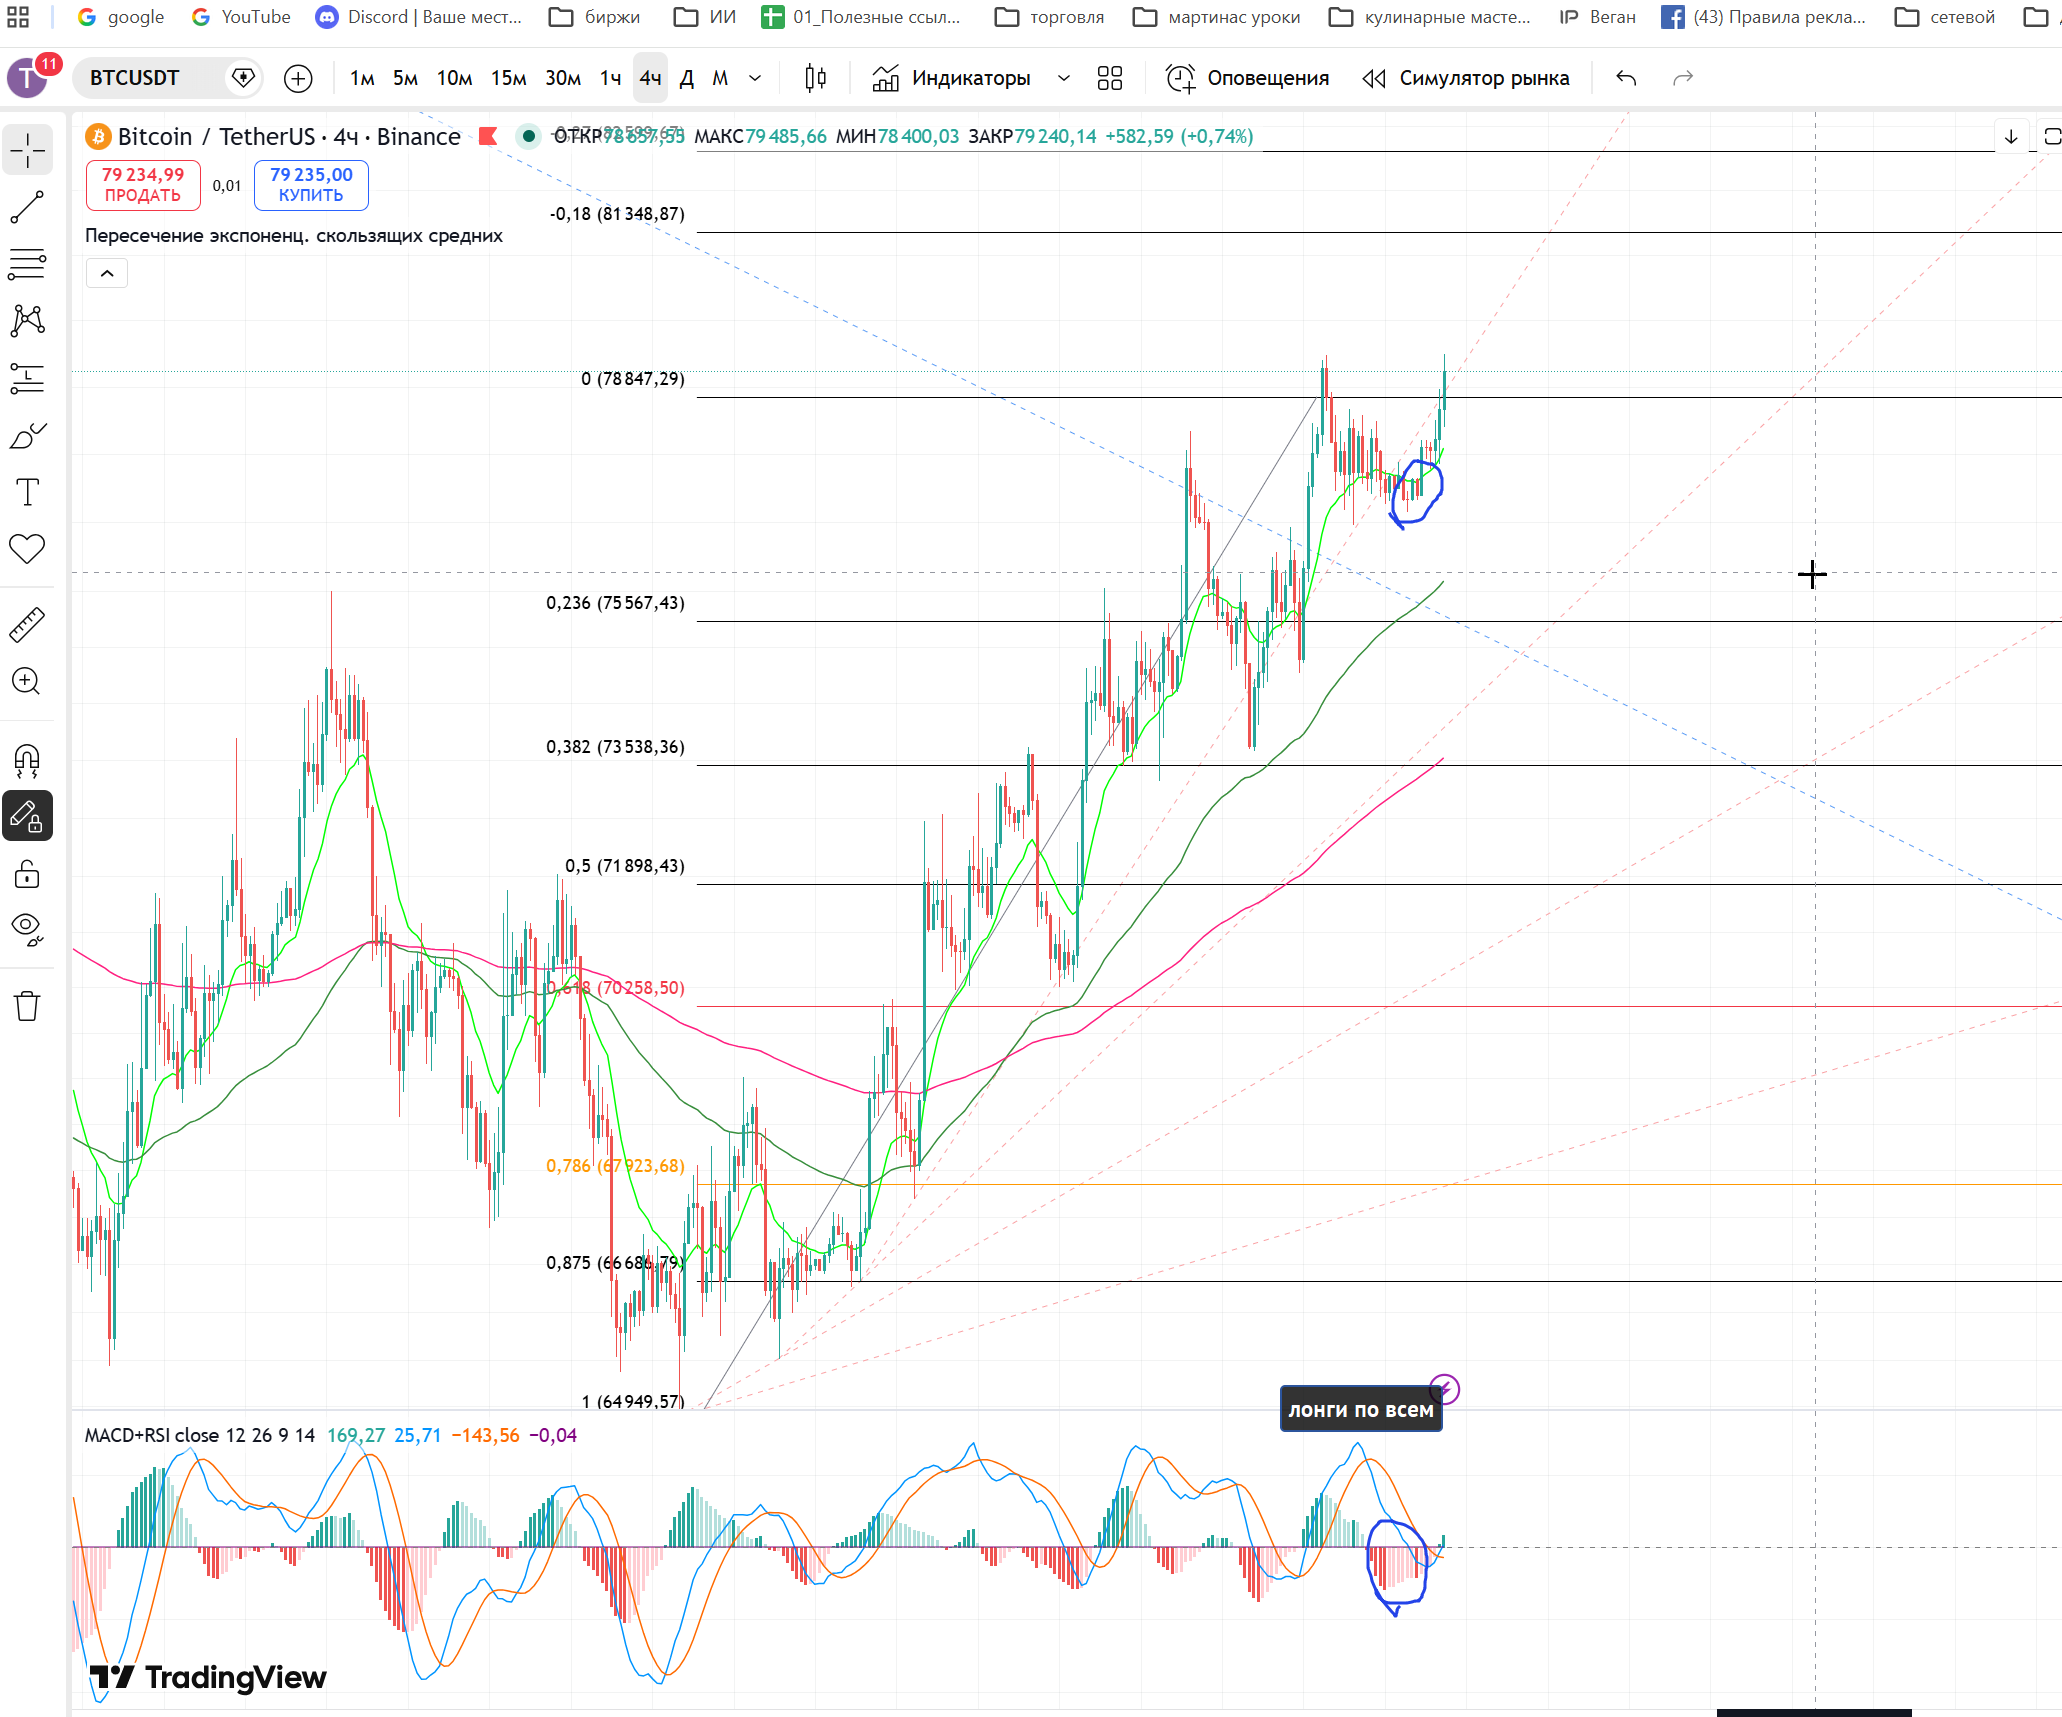
Task: Click the red ПРОДАТЬ sell button
Action: coord(143,185)
